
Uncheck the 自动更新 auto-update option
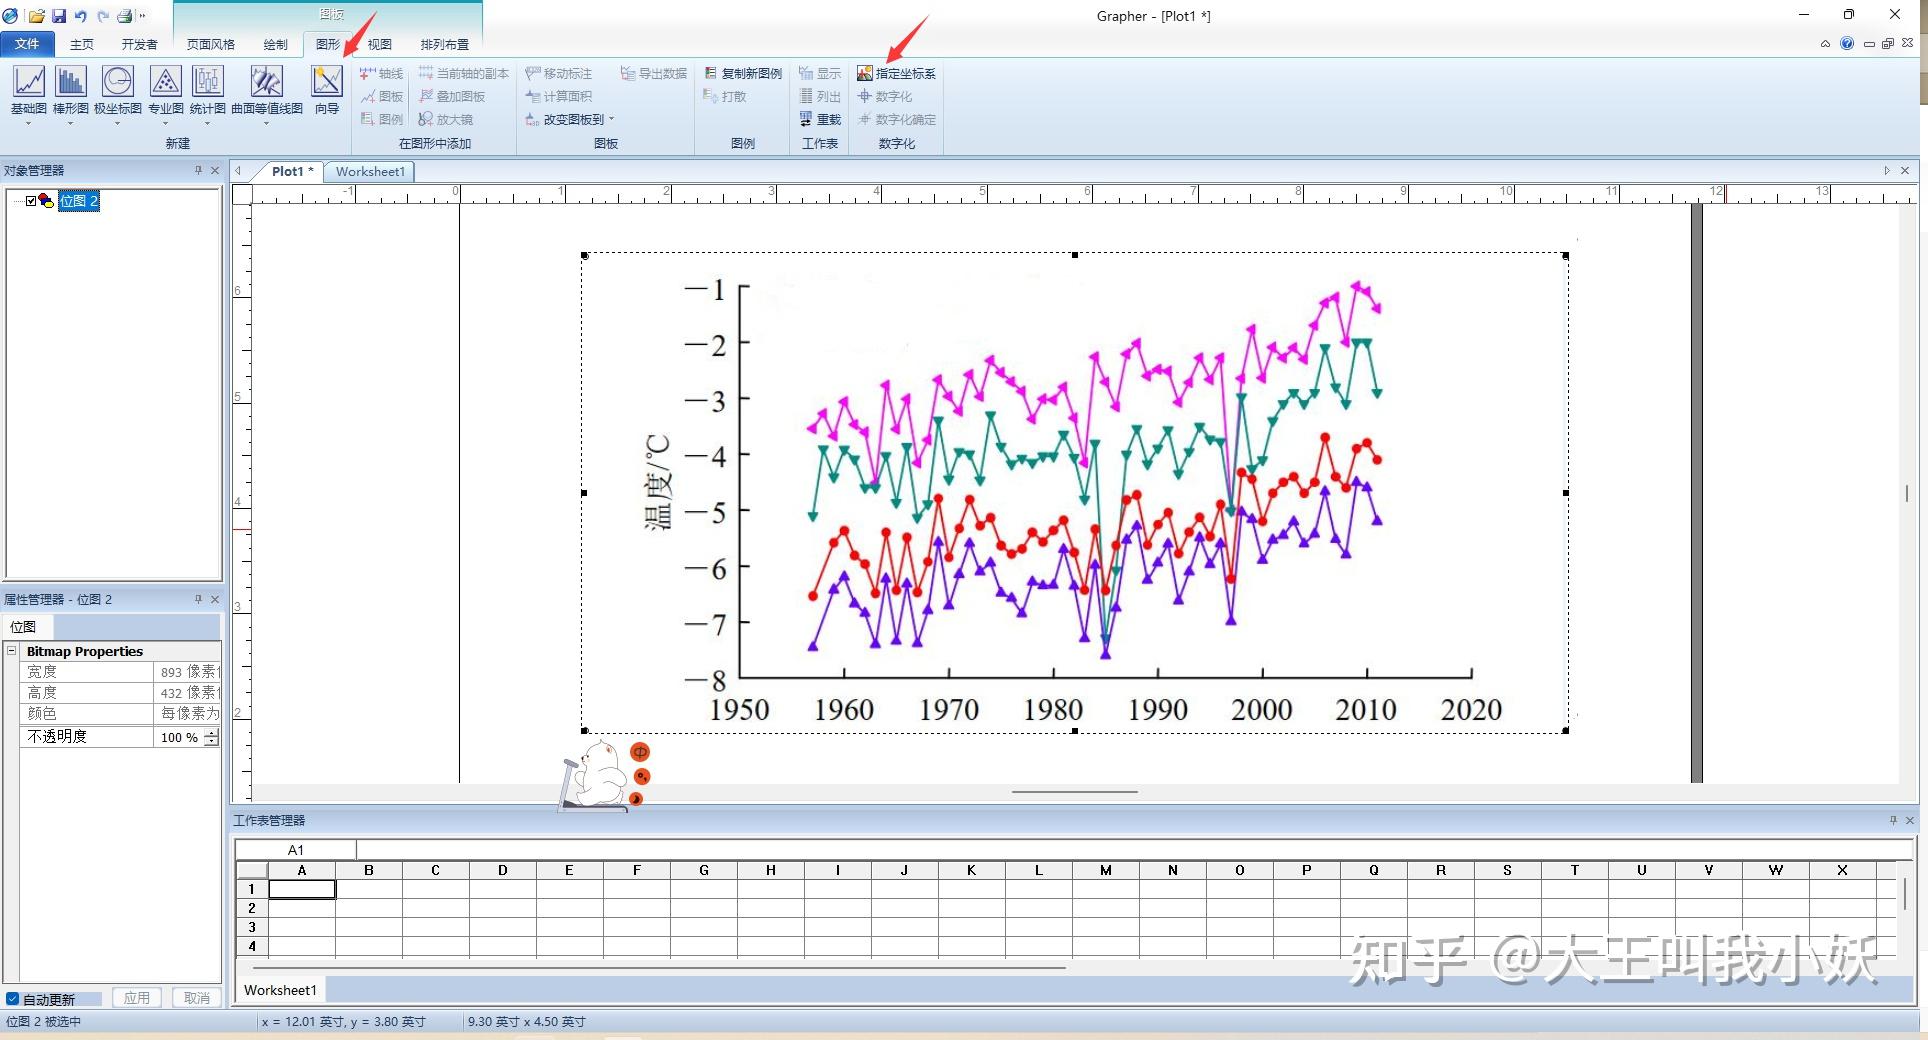11,999
